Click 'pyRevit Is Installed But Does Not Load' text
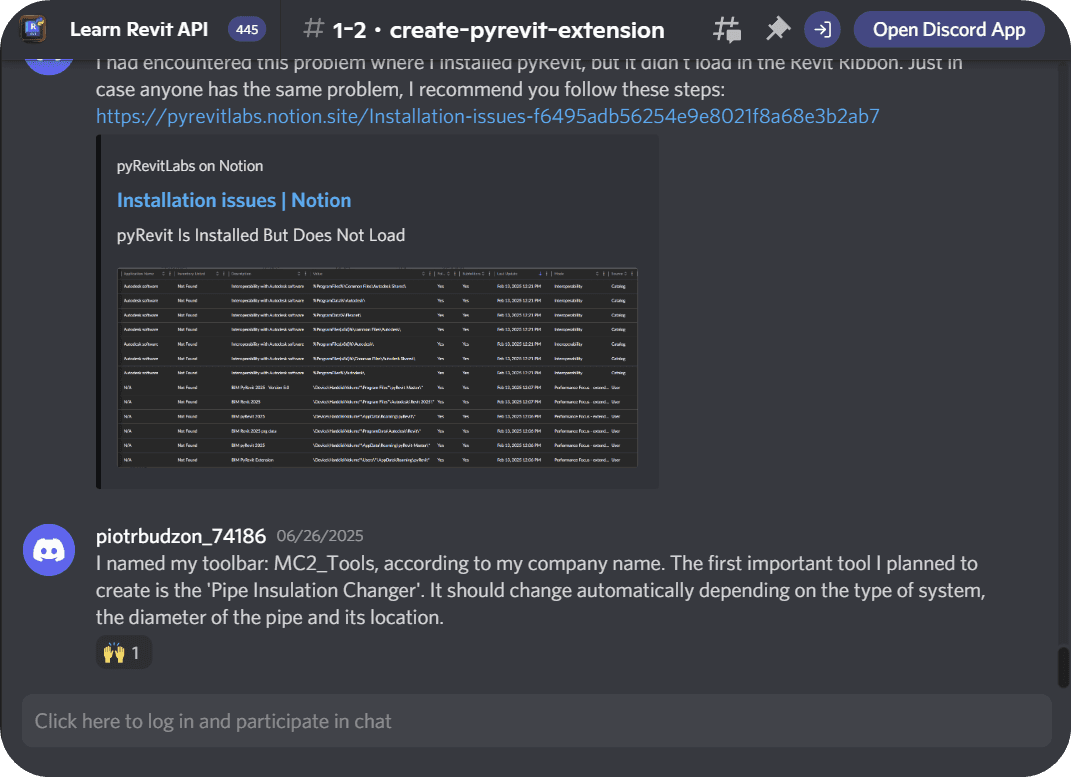 (261, 236)
